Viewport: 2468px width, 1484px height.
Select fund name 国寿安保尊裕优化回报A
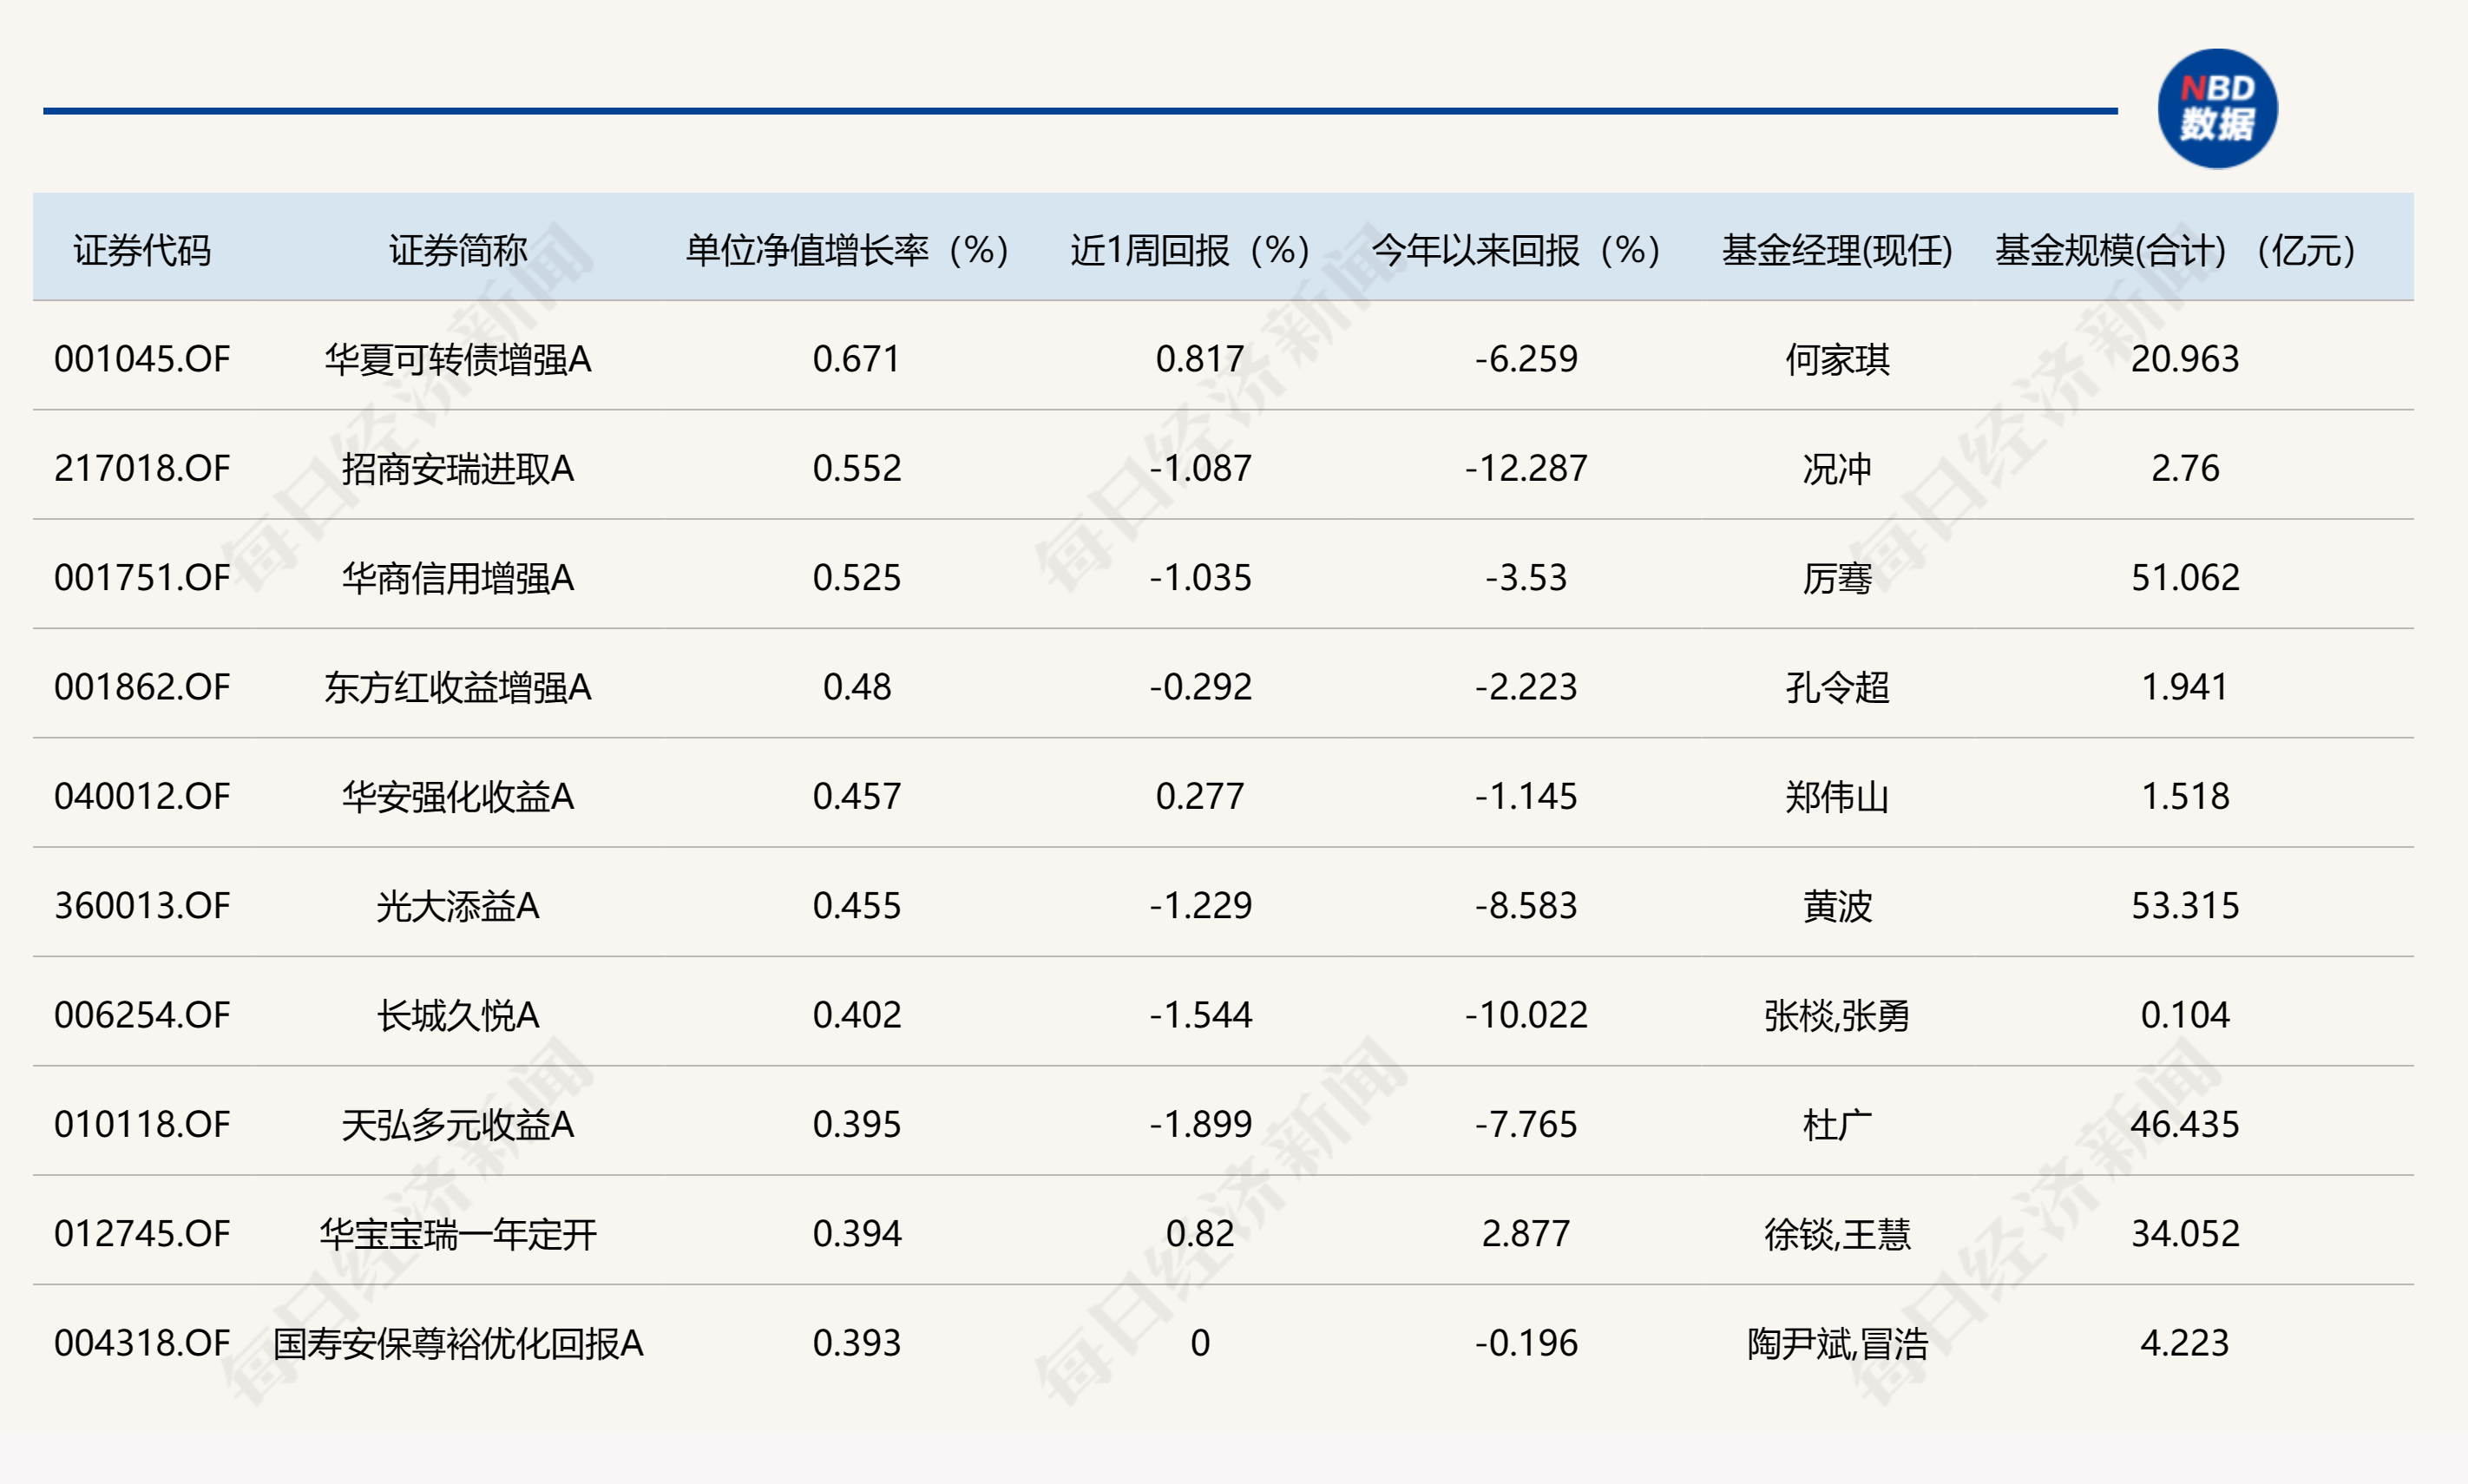[x=458, y=1343]
